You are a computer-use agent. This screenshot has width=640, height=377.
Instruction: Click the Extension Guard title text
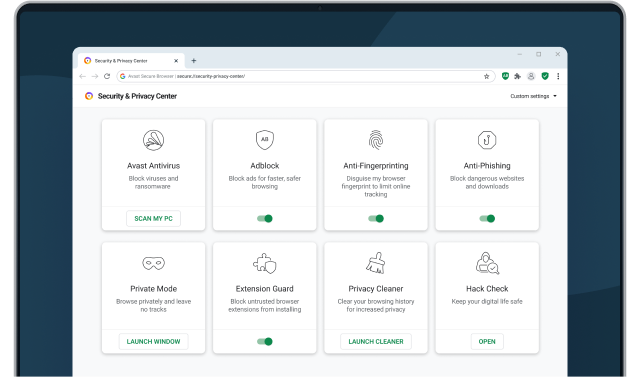pyautogui.click(x=264, y=289)
